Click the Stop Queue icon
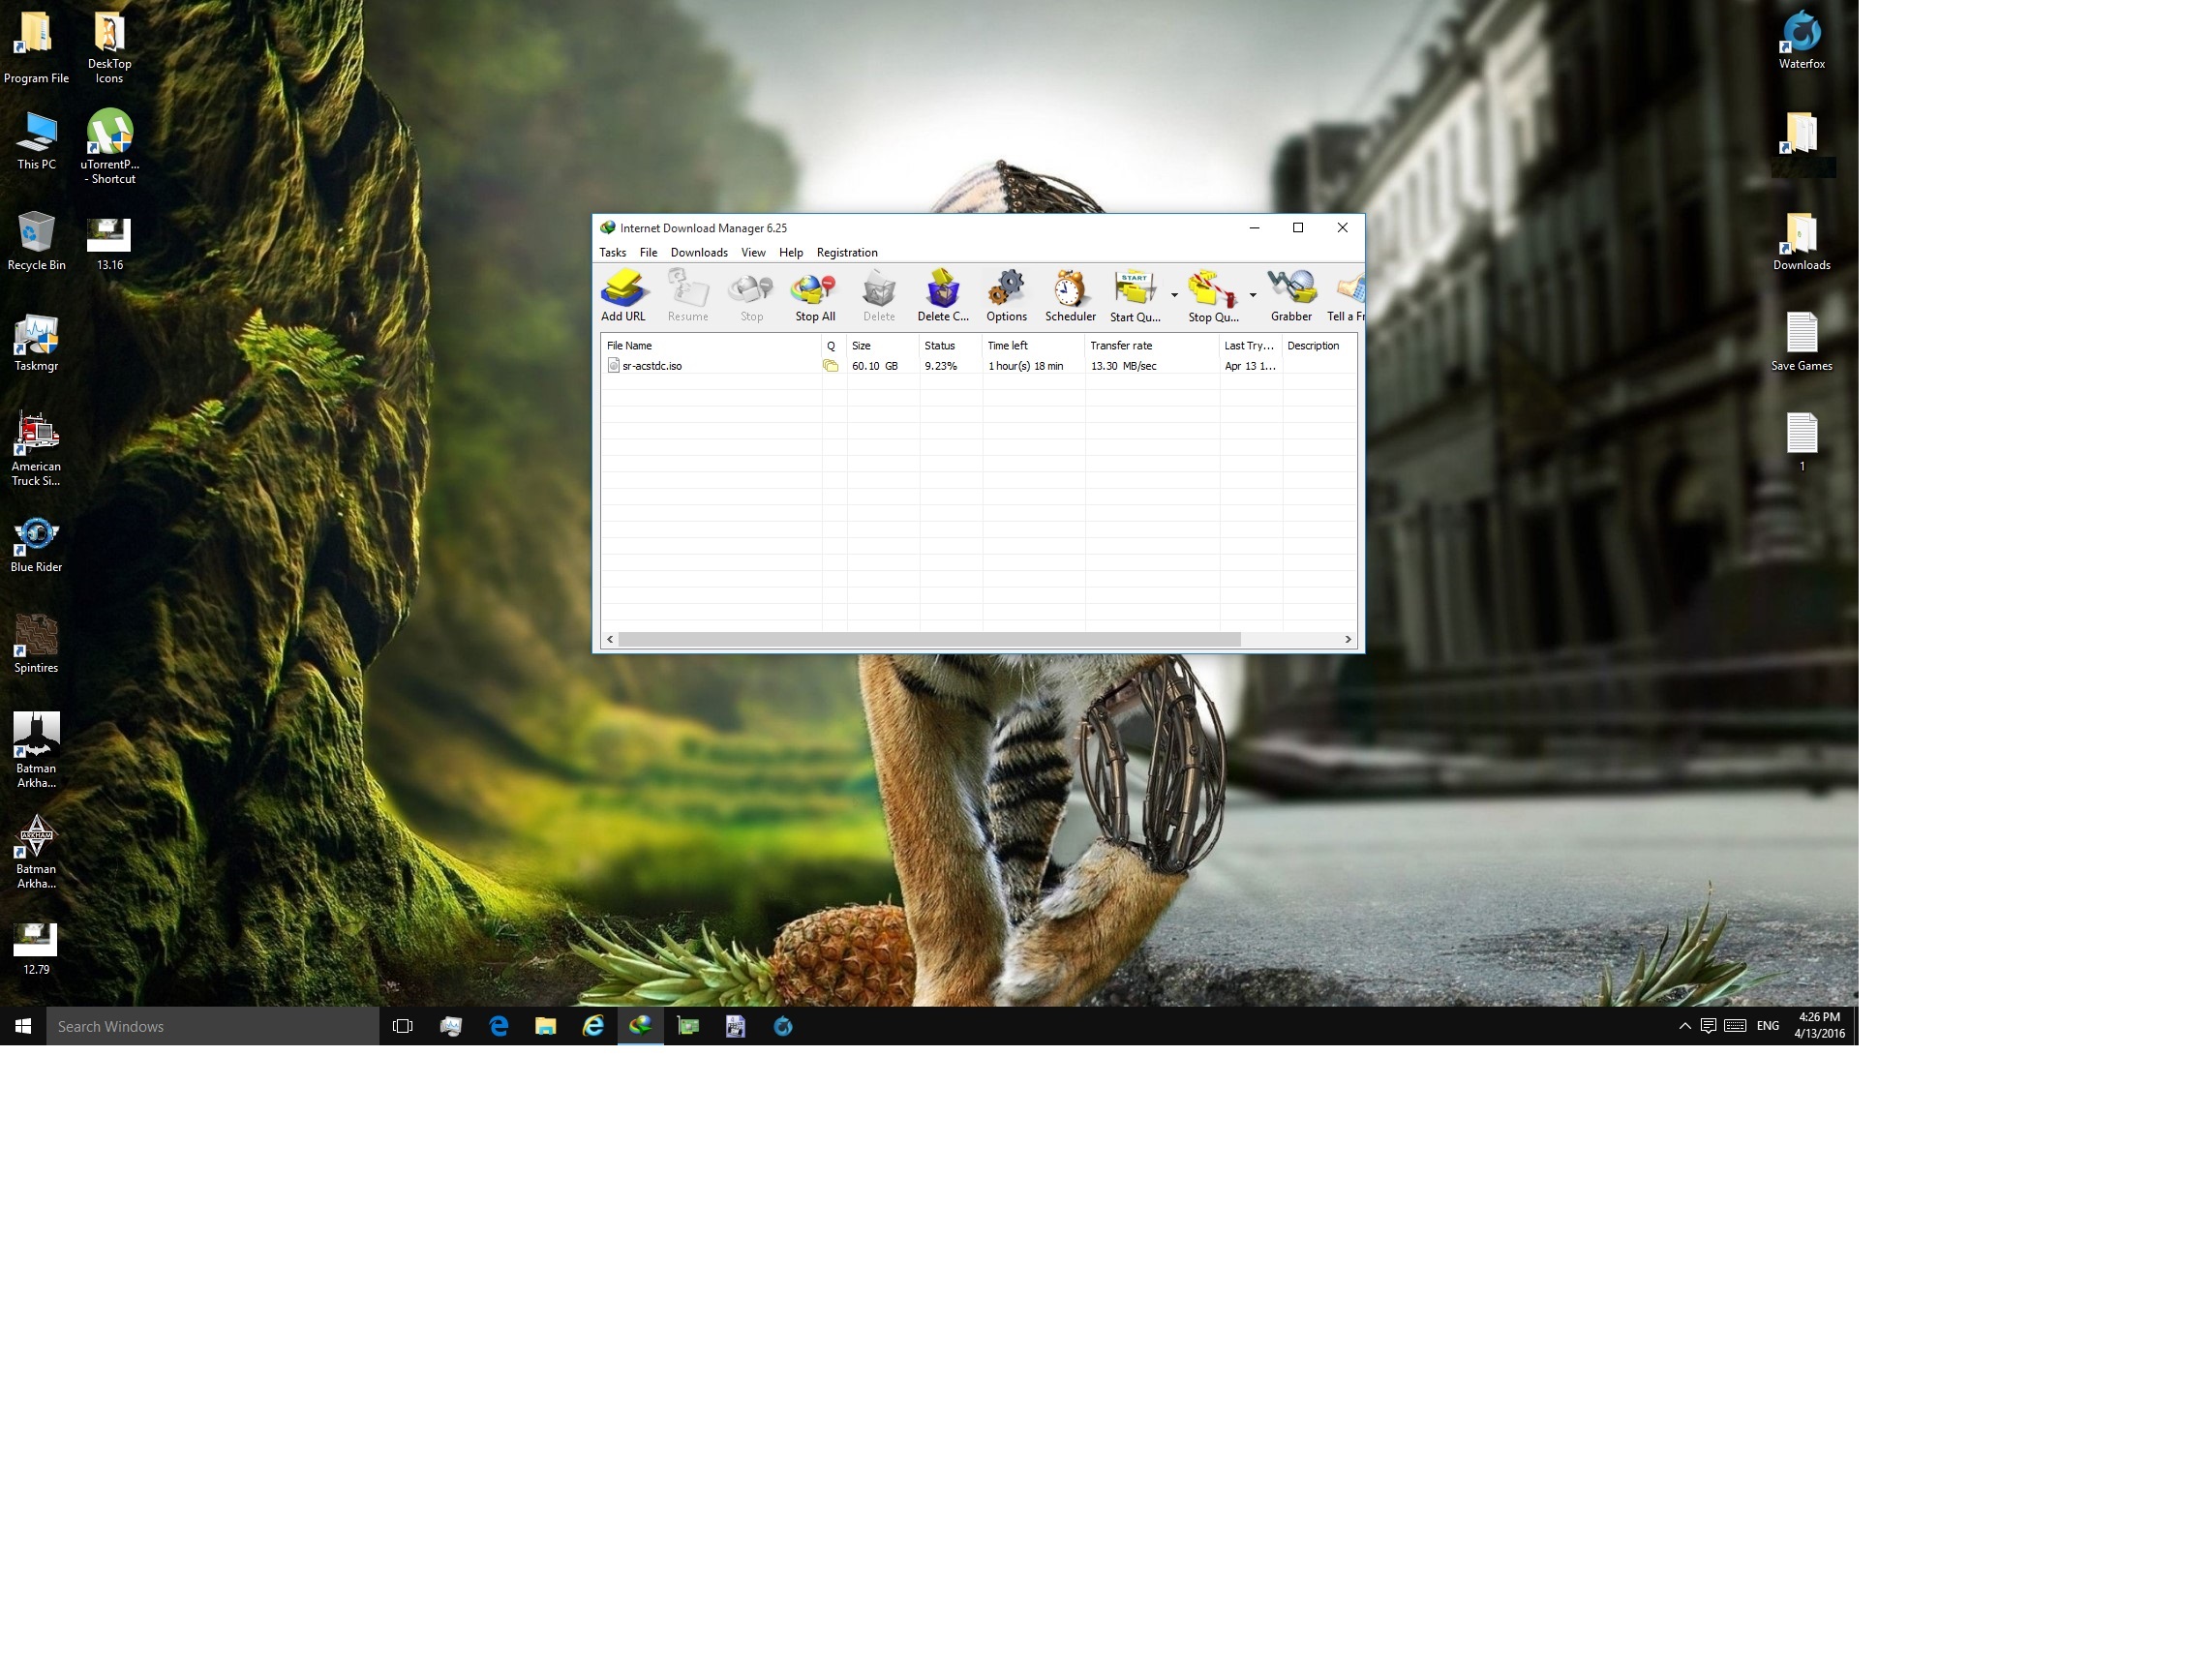Screen dimensions: 2212x1659 1212,291
